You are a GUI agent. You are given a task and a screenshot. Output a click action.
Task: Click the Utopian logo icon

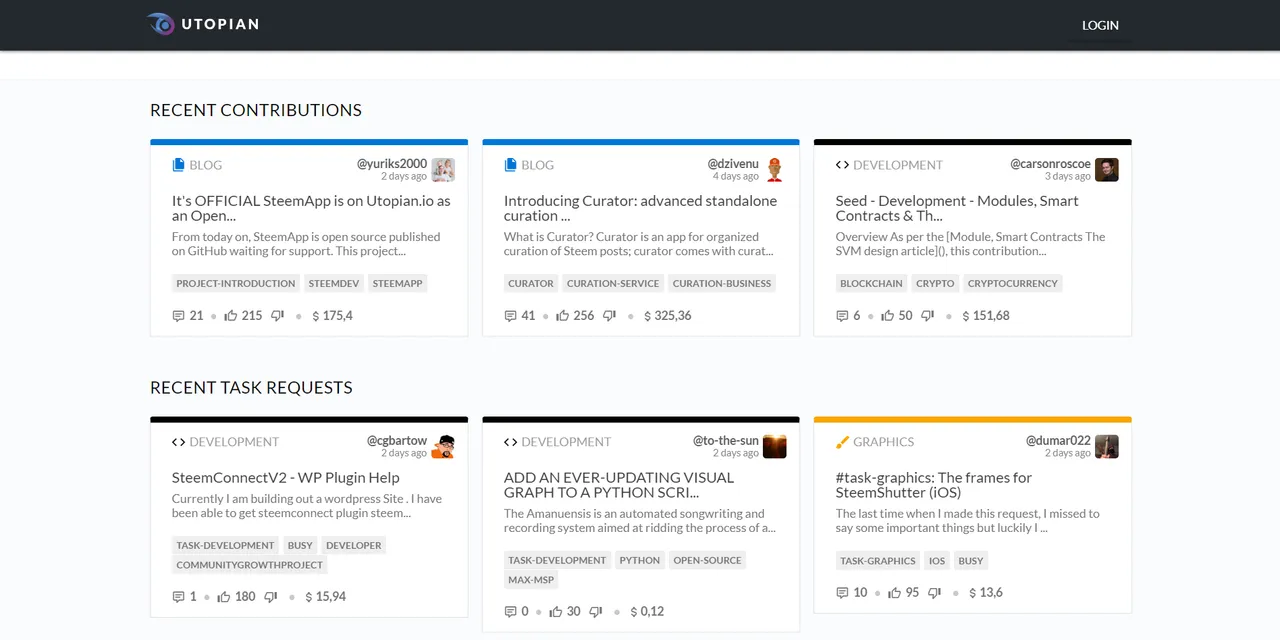(160, 24)
